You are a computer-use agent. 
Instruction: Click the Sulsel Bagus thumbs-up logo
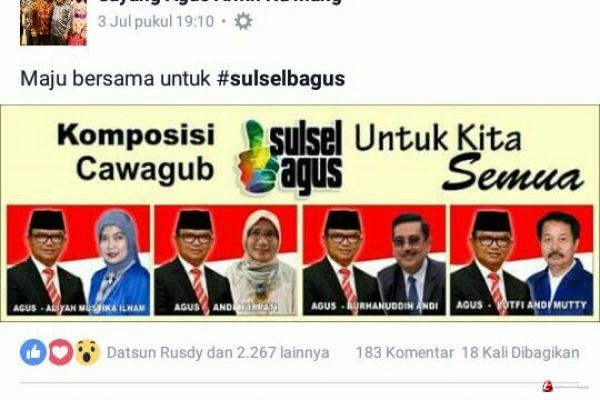tap(290, 157)
